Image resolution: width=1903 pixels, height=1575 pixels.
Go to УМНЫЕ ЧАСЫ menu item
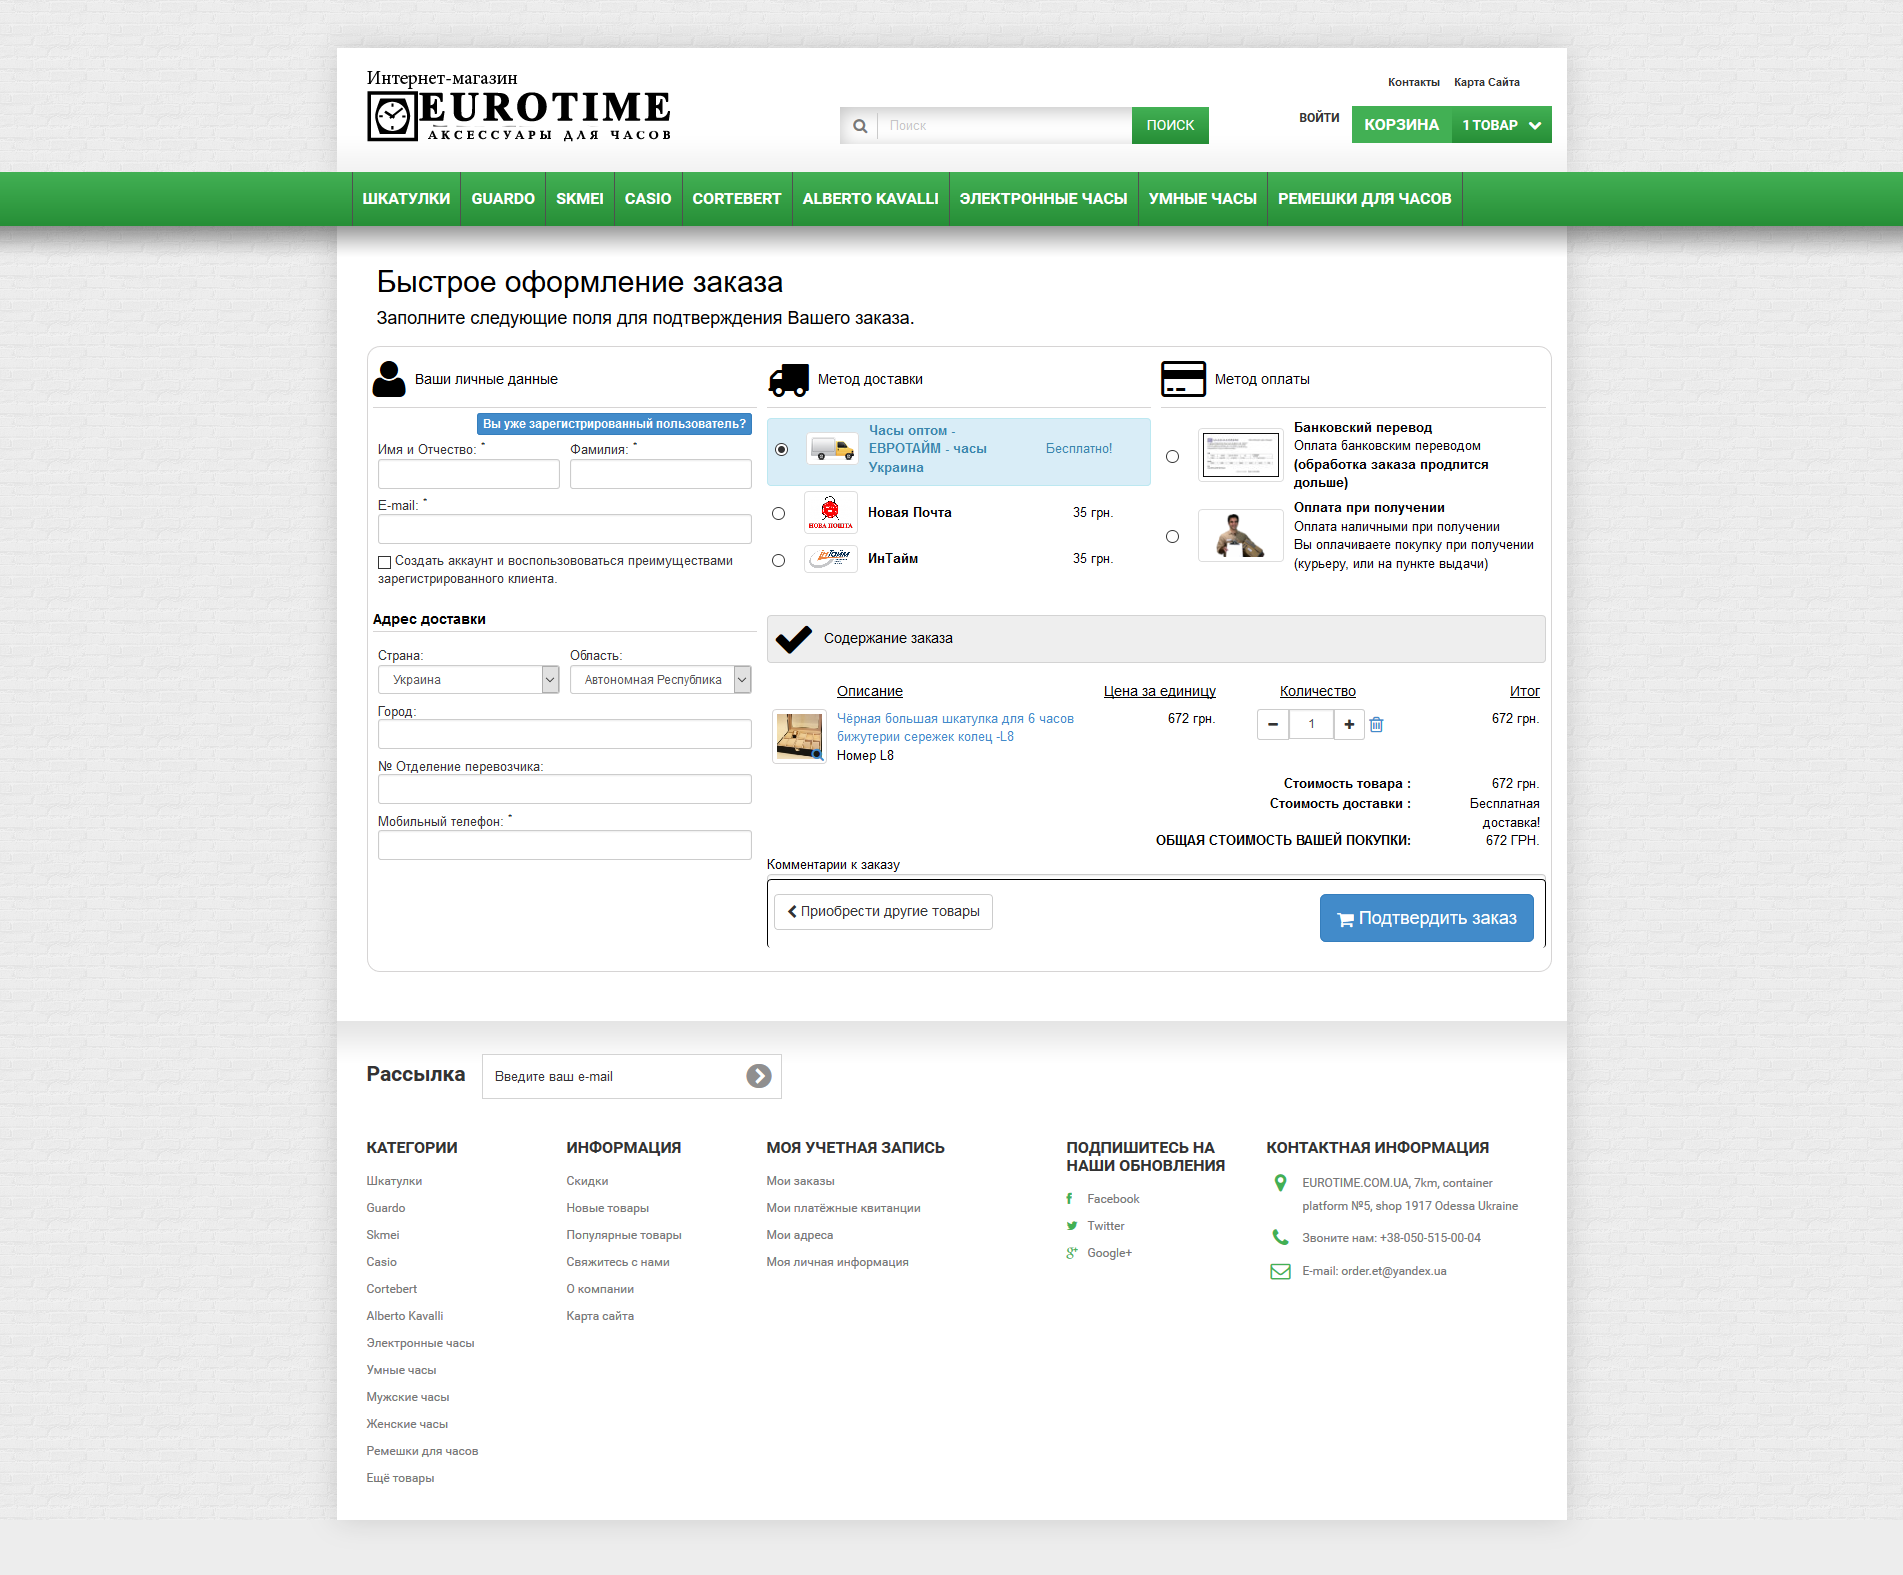pyautogui.click(x=1202, y=199)
